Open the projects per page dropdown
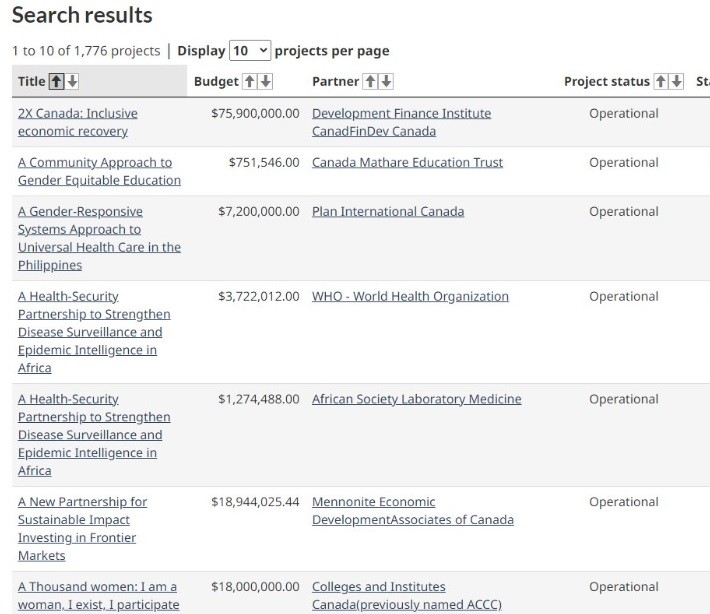 click(x=249, y=50)
